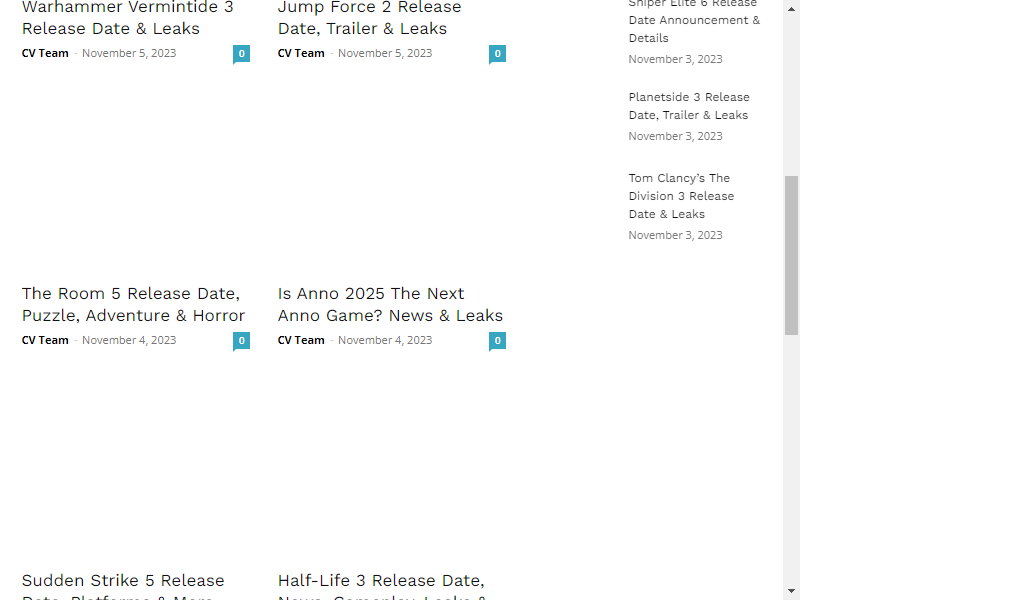Open comment count badge for Warhammer Vermintide 3
Image resolution: width=1024 pixels, height=600 pixels.
click(242, 54)
